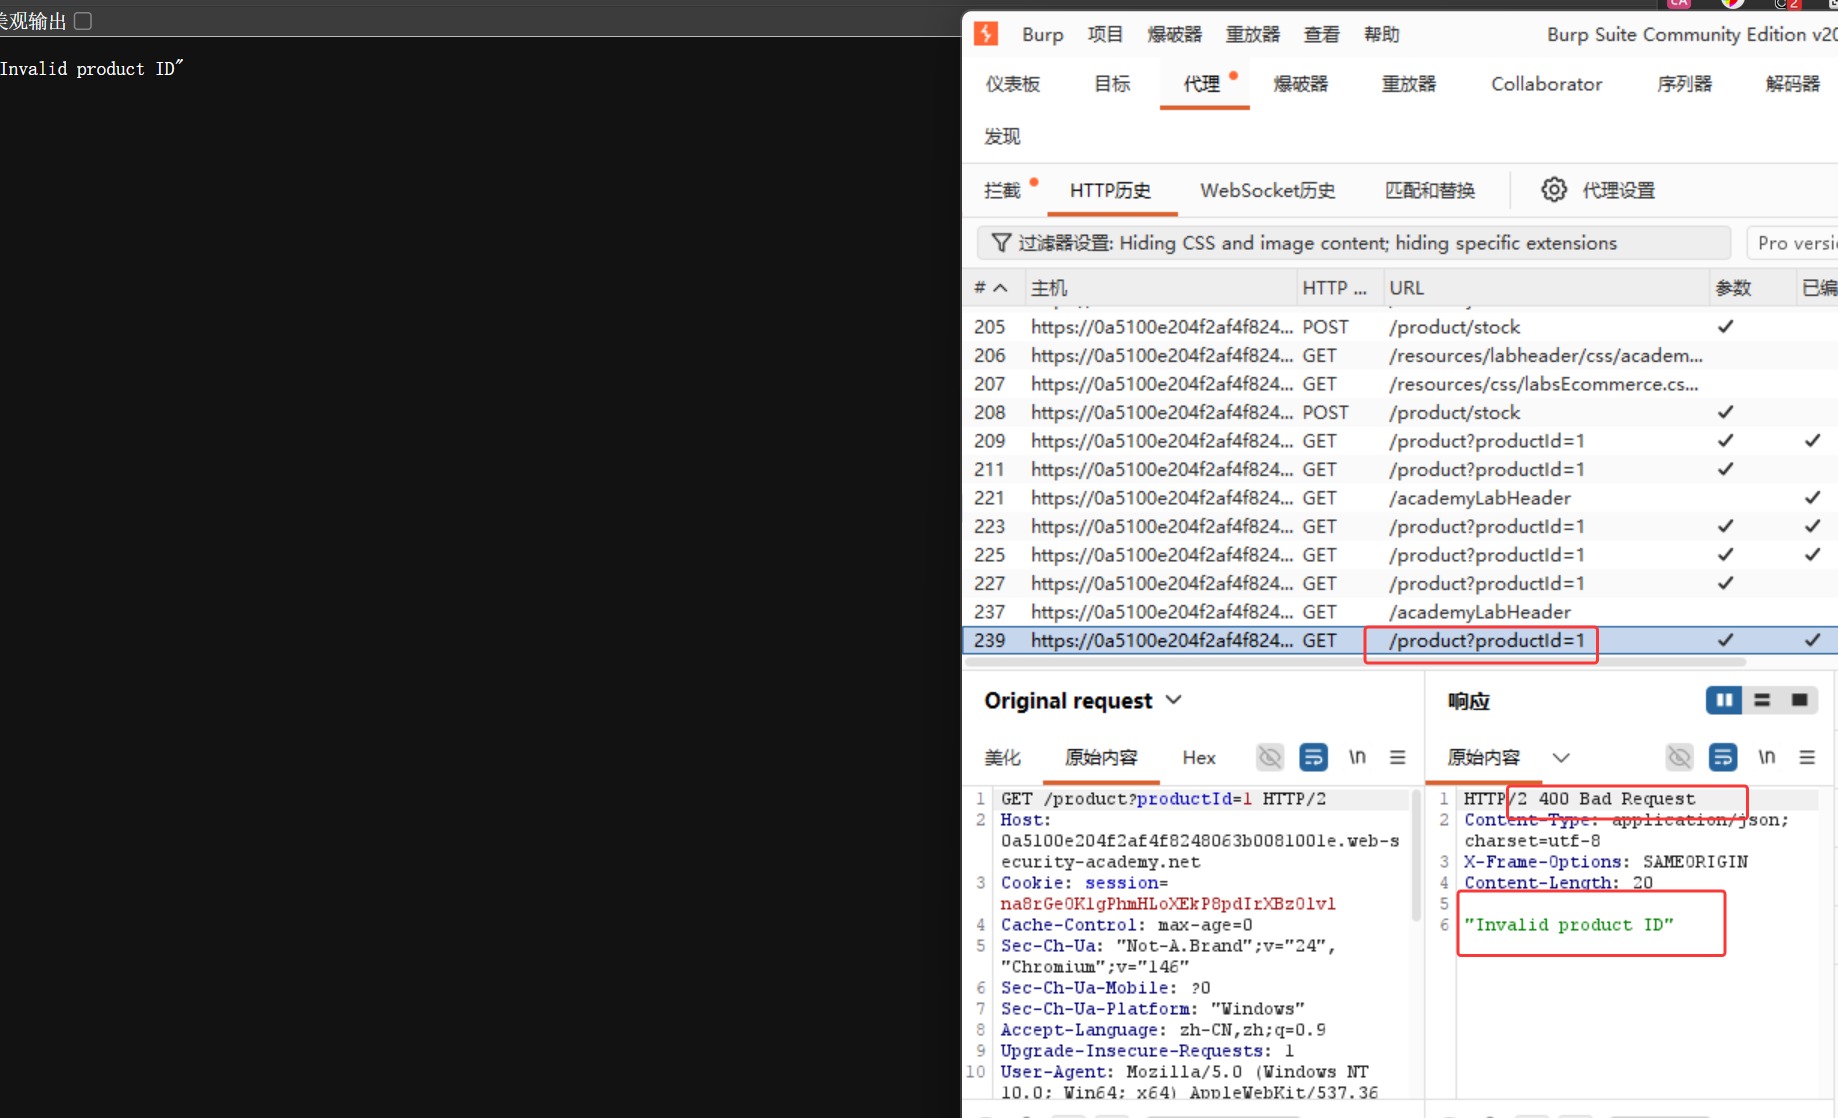The image size is (1838, 1118).
Task: Click request pane vertical scrollbar
Action: [1415, 855]
